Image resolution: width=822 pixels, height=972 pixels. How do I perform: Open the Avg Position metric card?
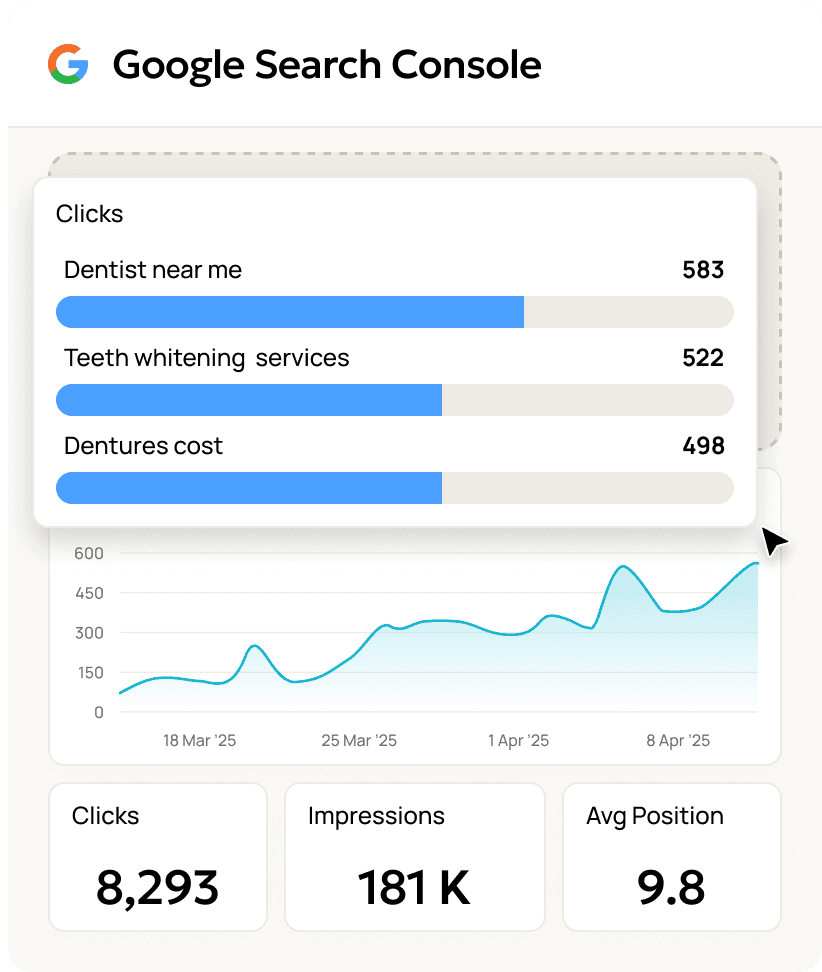pyautogui.click(x=670, y=856)
